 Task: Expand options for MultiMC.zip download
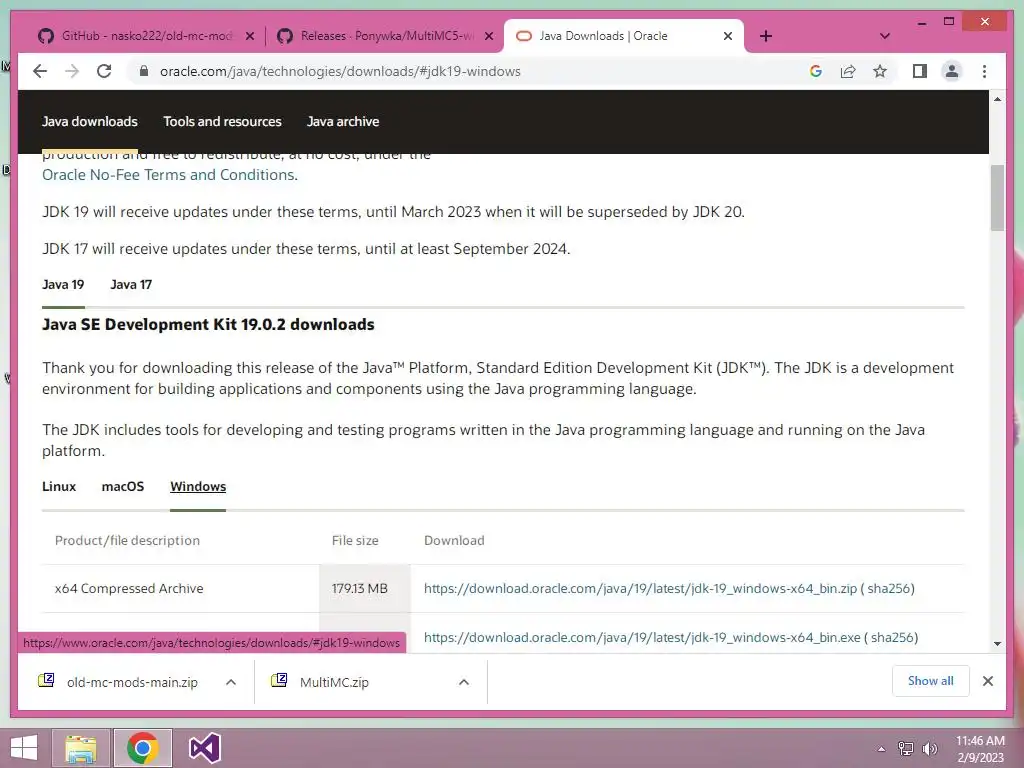[x=464, y=682]
